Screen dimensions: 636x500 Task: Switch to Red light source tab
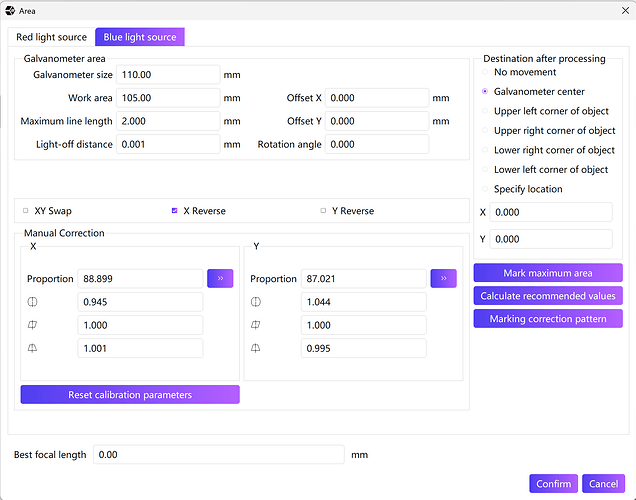click(52, 37)
